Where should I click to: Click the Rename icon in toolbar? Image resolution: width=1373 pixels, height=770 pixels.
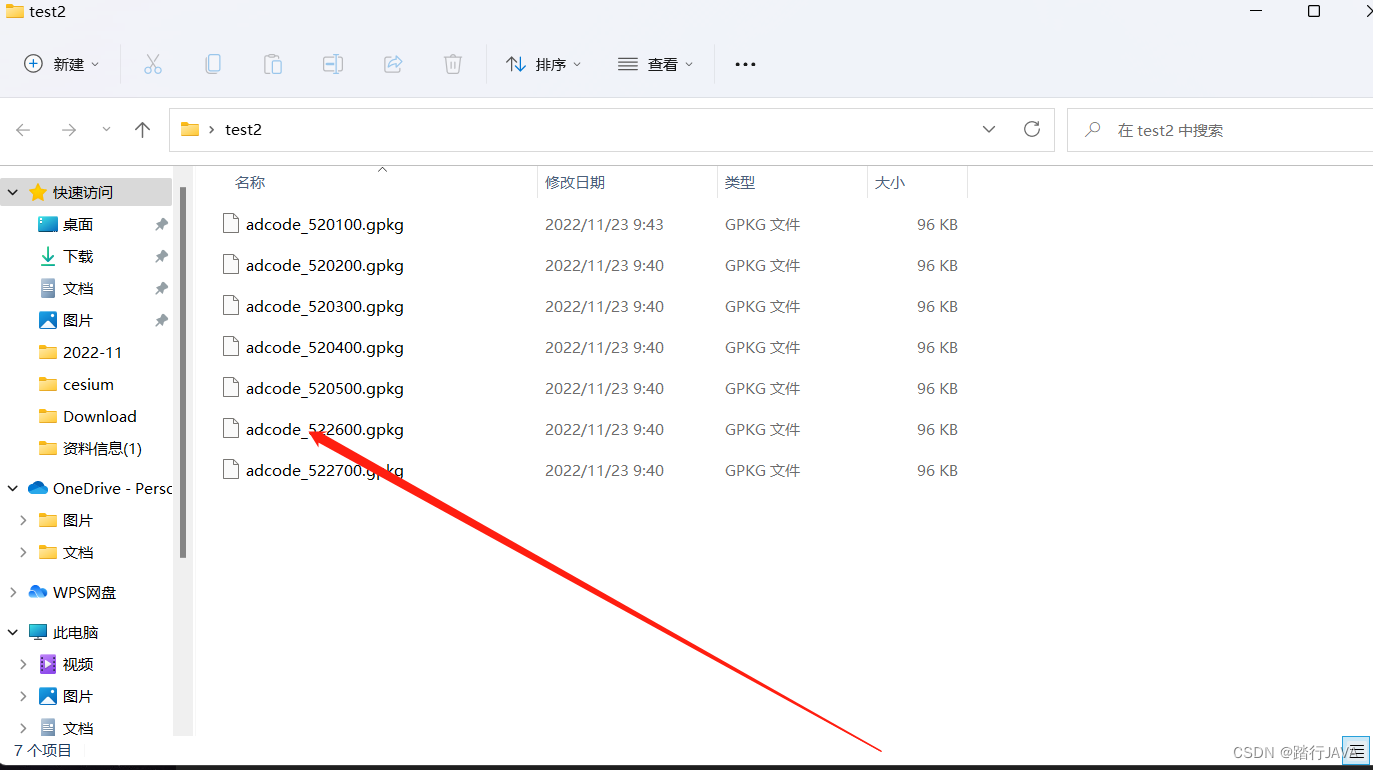point(333,64)
